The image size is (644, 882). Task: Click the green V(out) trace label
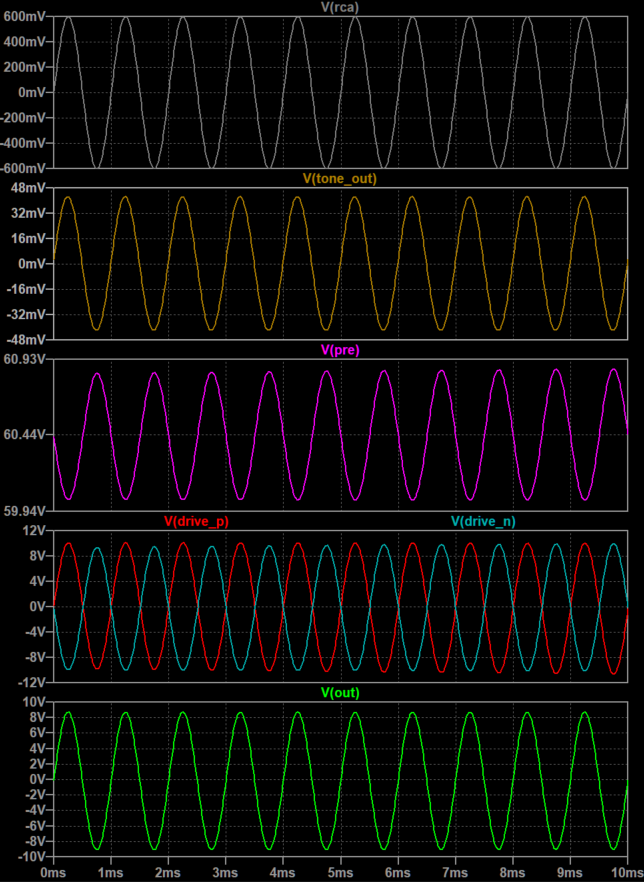coord(339,693)
